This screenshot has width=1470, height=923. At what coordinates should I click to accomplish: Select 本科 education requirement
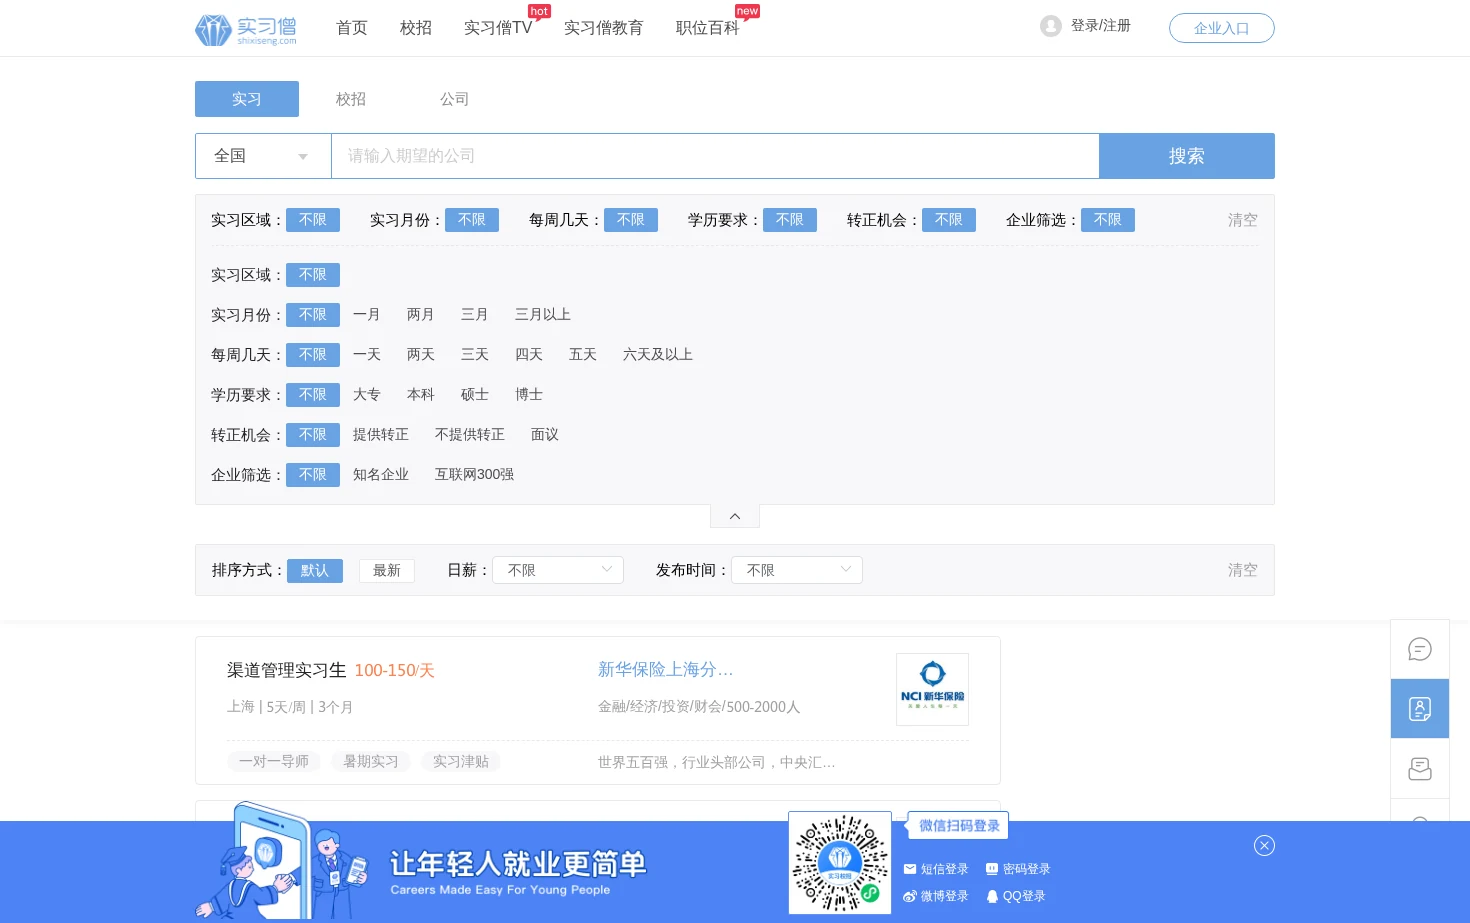[x=421, y=395]
